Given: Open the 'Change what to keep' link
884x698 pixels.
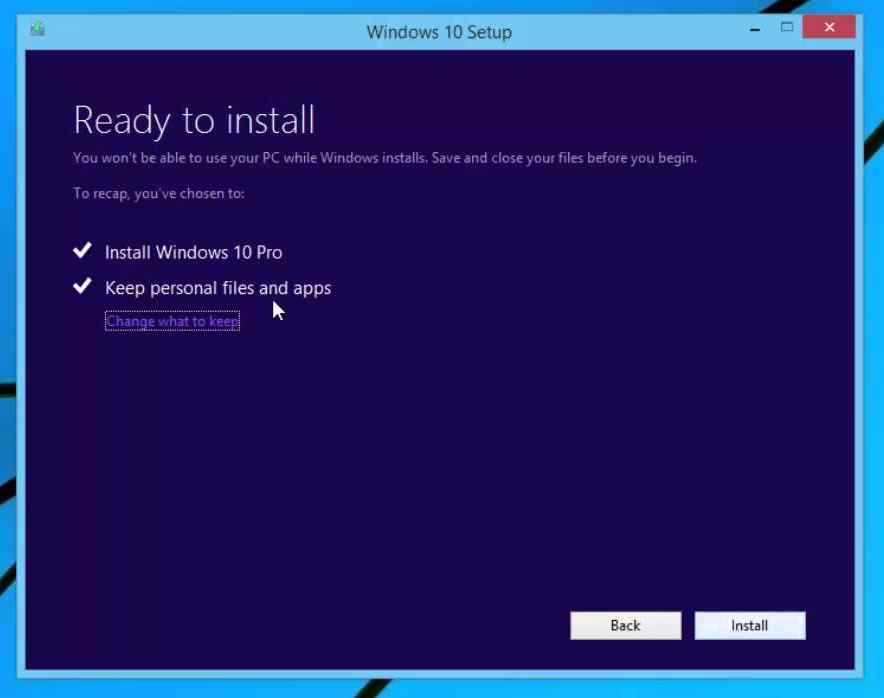Looking at the screenshot, I should coord(173,321).
